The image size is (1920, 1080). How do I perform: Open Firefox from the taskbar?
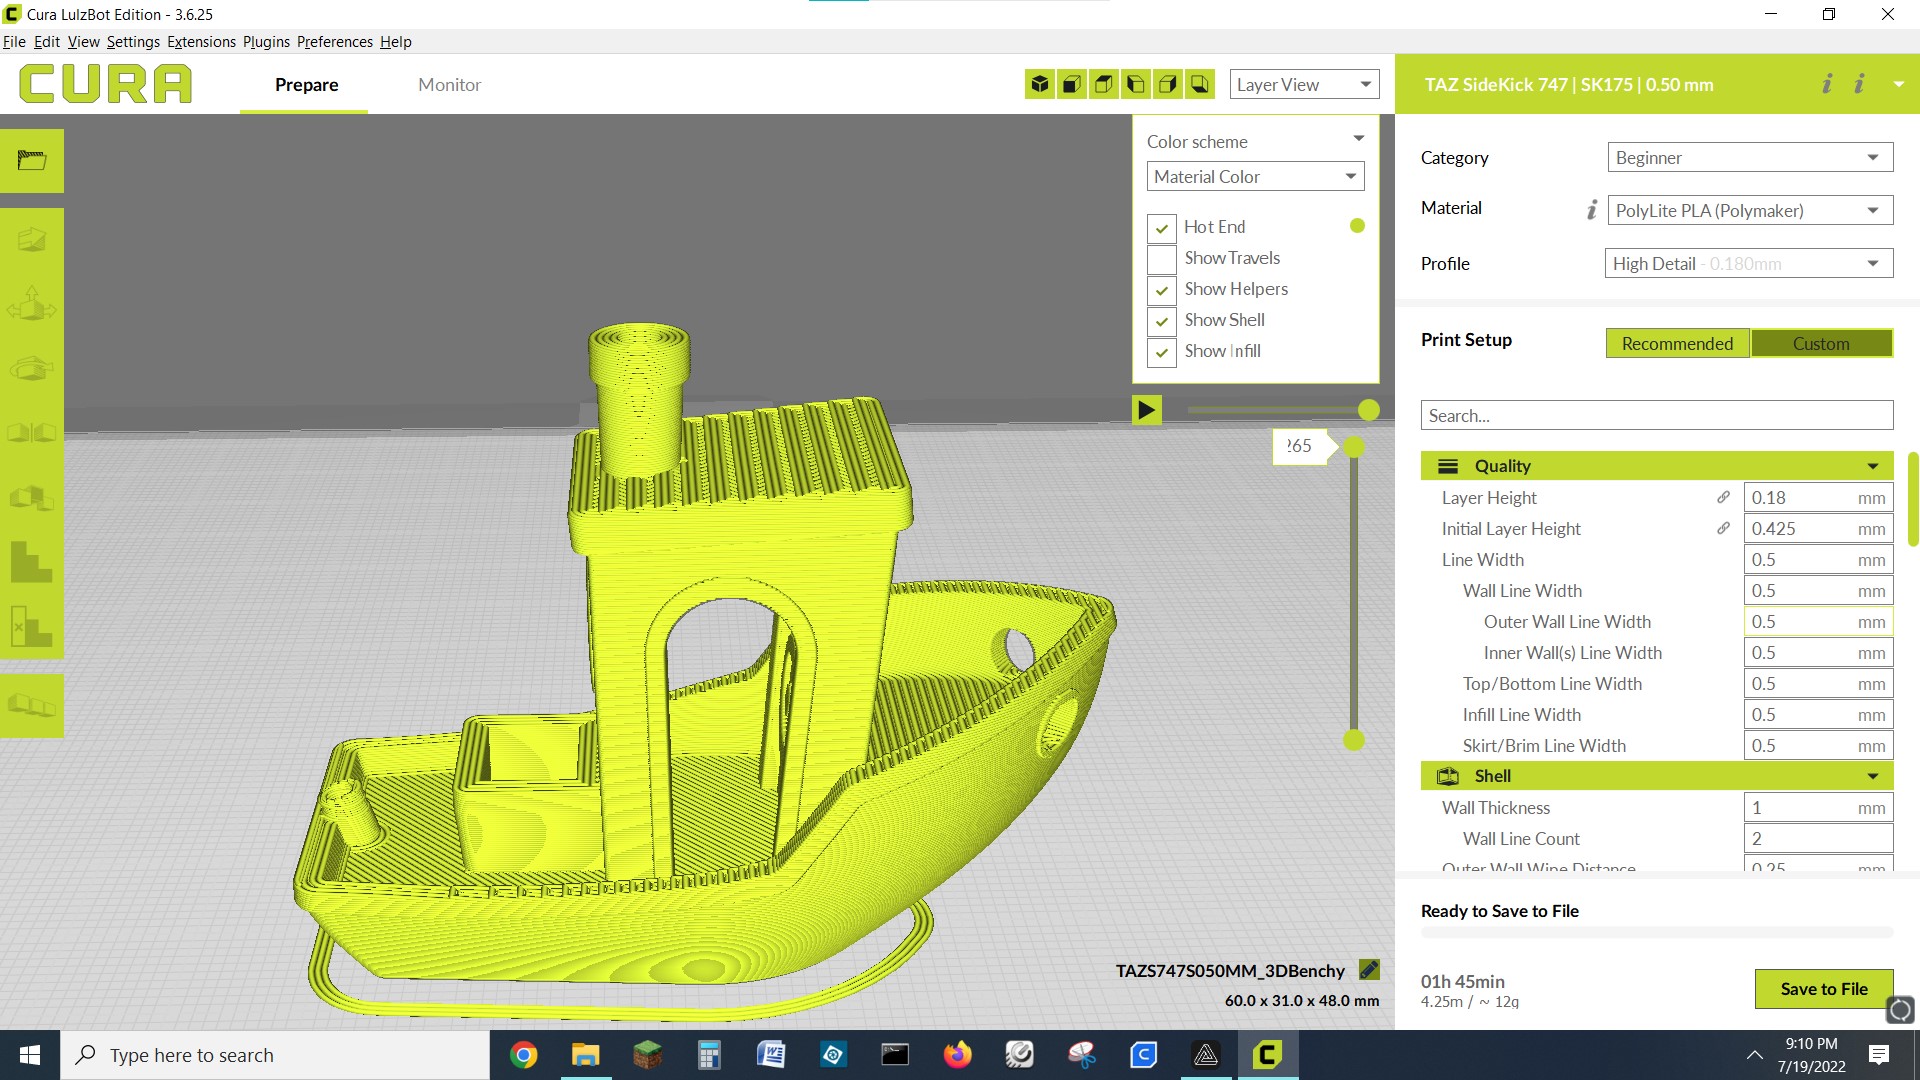tap(957, 1055)
